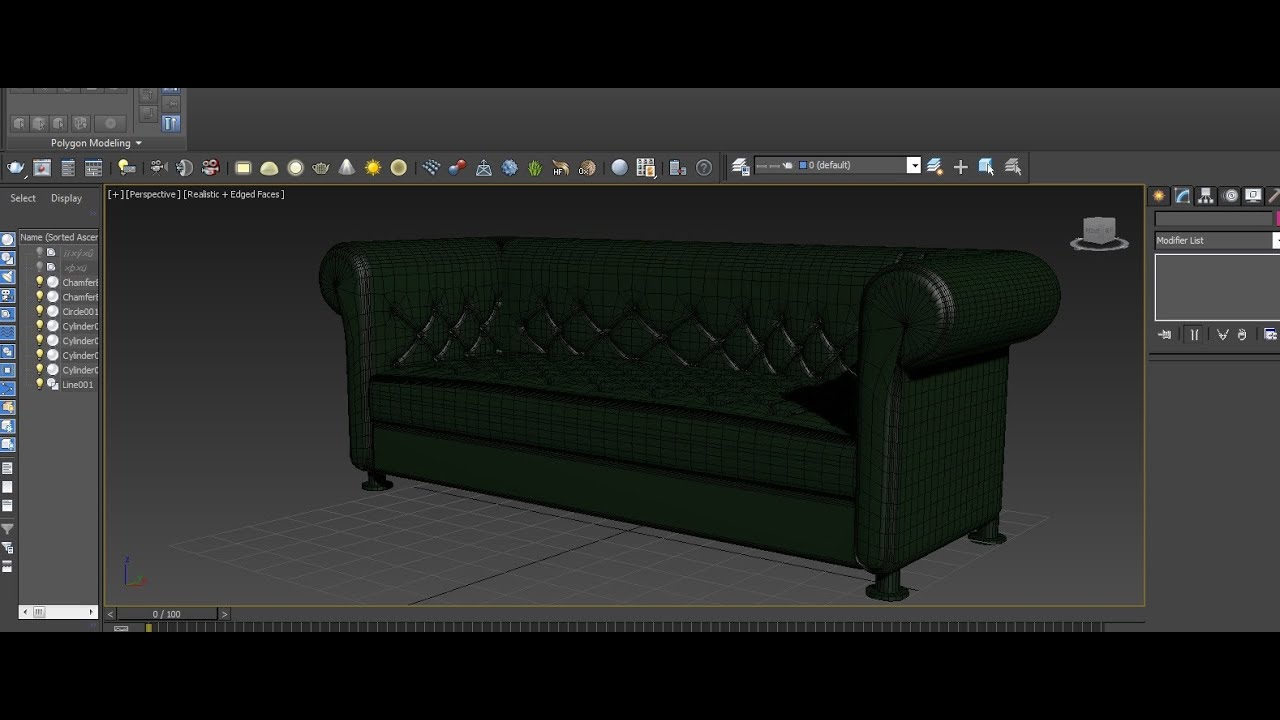Click the yellow ring tube primitive icon
1280x720 pixels.
[x=295, y=168]
